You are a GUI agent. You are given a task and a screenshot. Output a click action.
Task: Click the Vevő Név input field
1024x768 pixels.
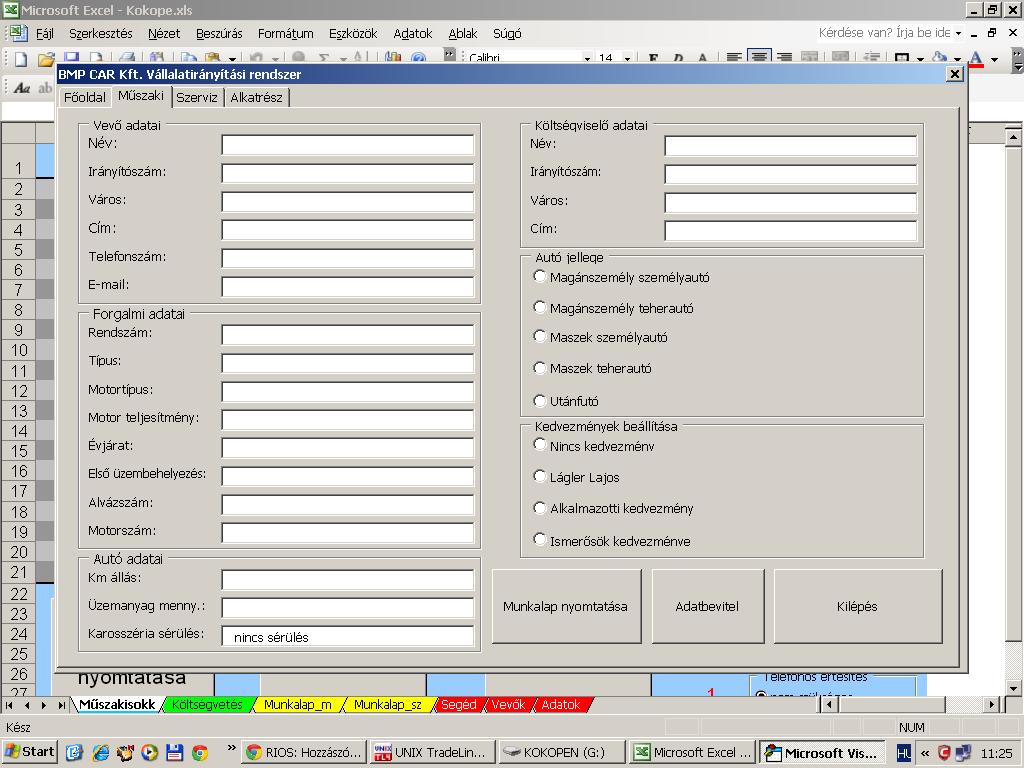click(x=348, y=145)
